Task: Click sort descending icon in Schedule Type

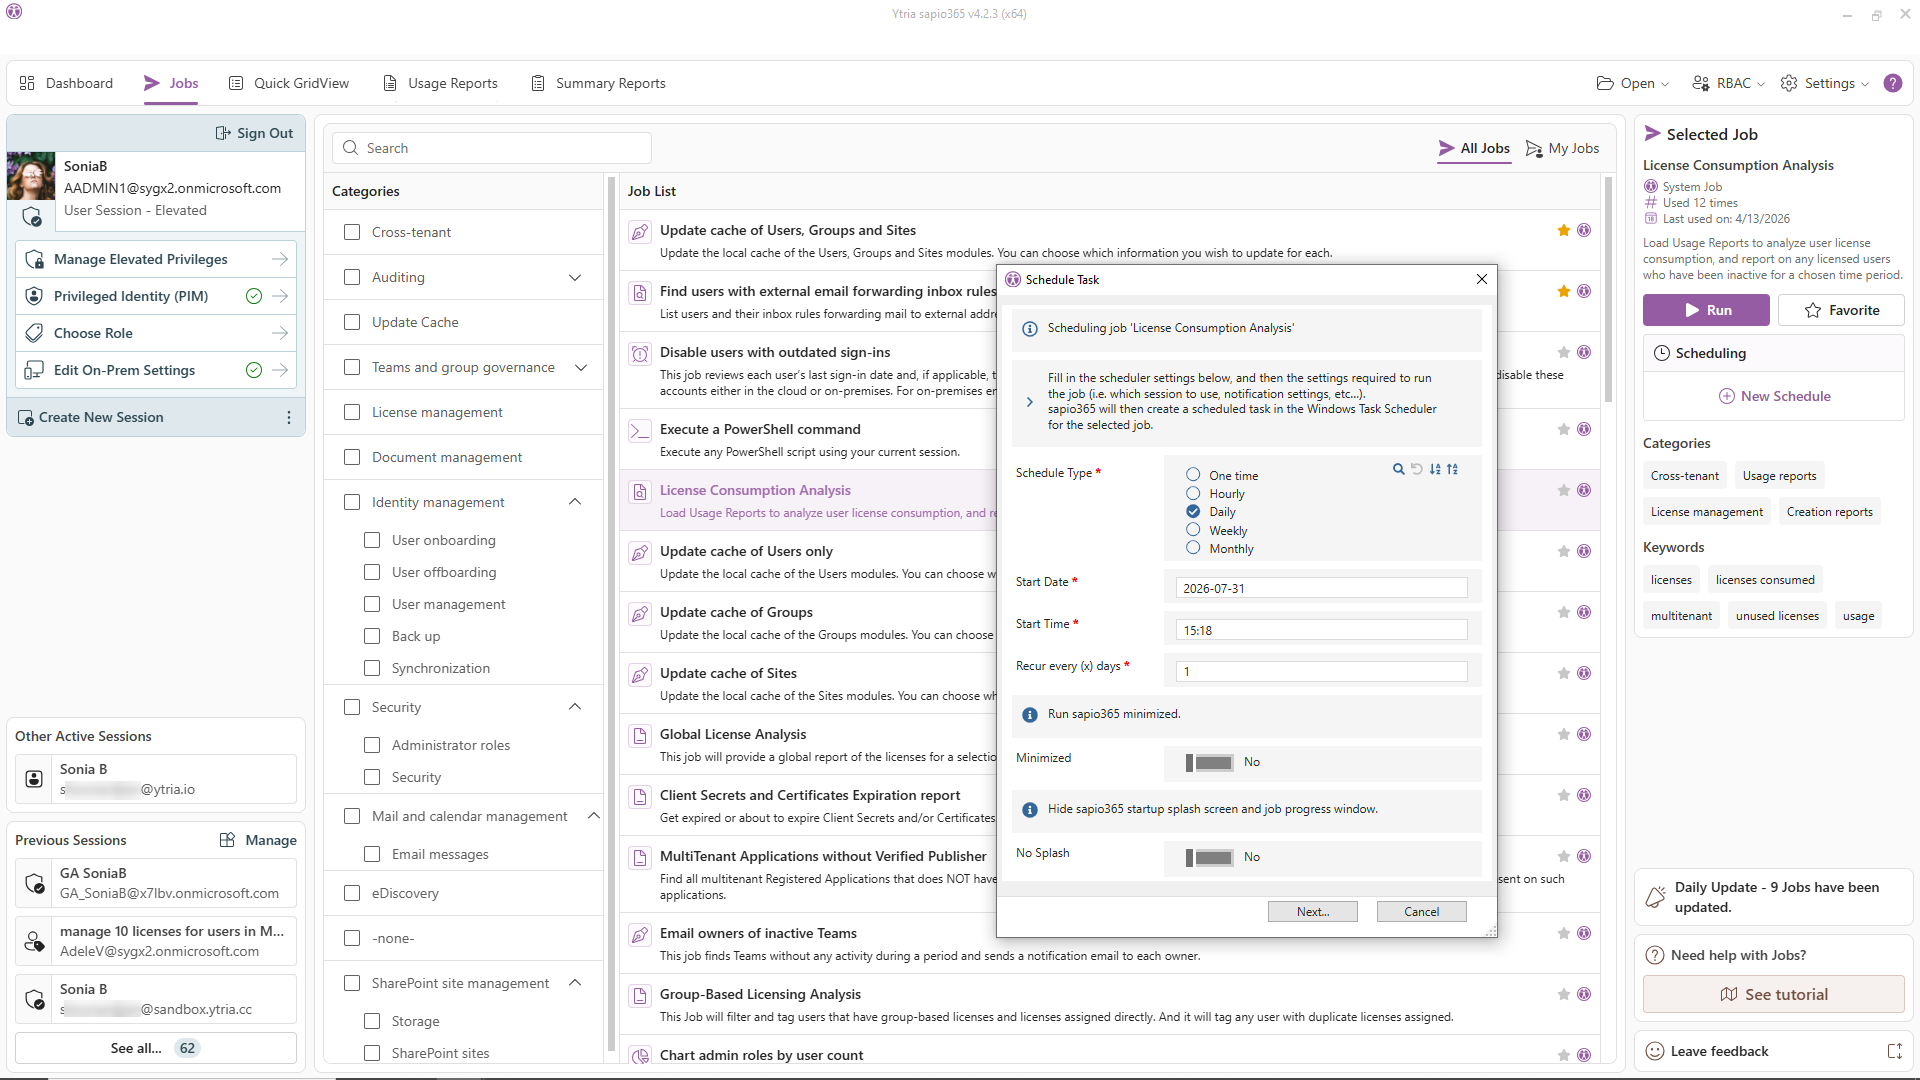Action: (x=1452, y=469)
